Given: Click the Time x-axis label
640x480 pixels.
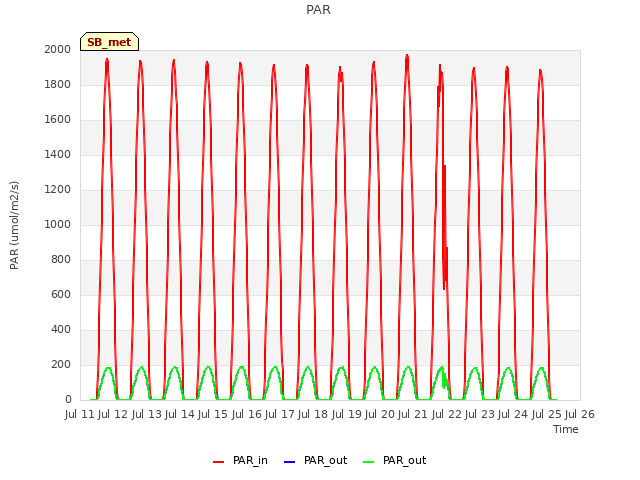Looking at the screenshot, I should 566,429.
